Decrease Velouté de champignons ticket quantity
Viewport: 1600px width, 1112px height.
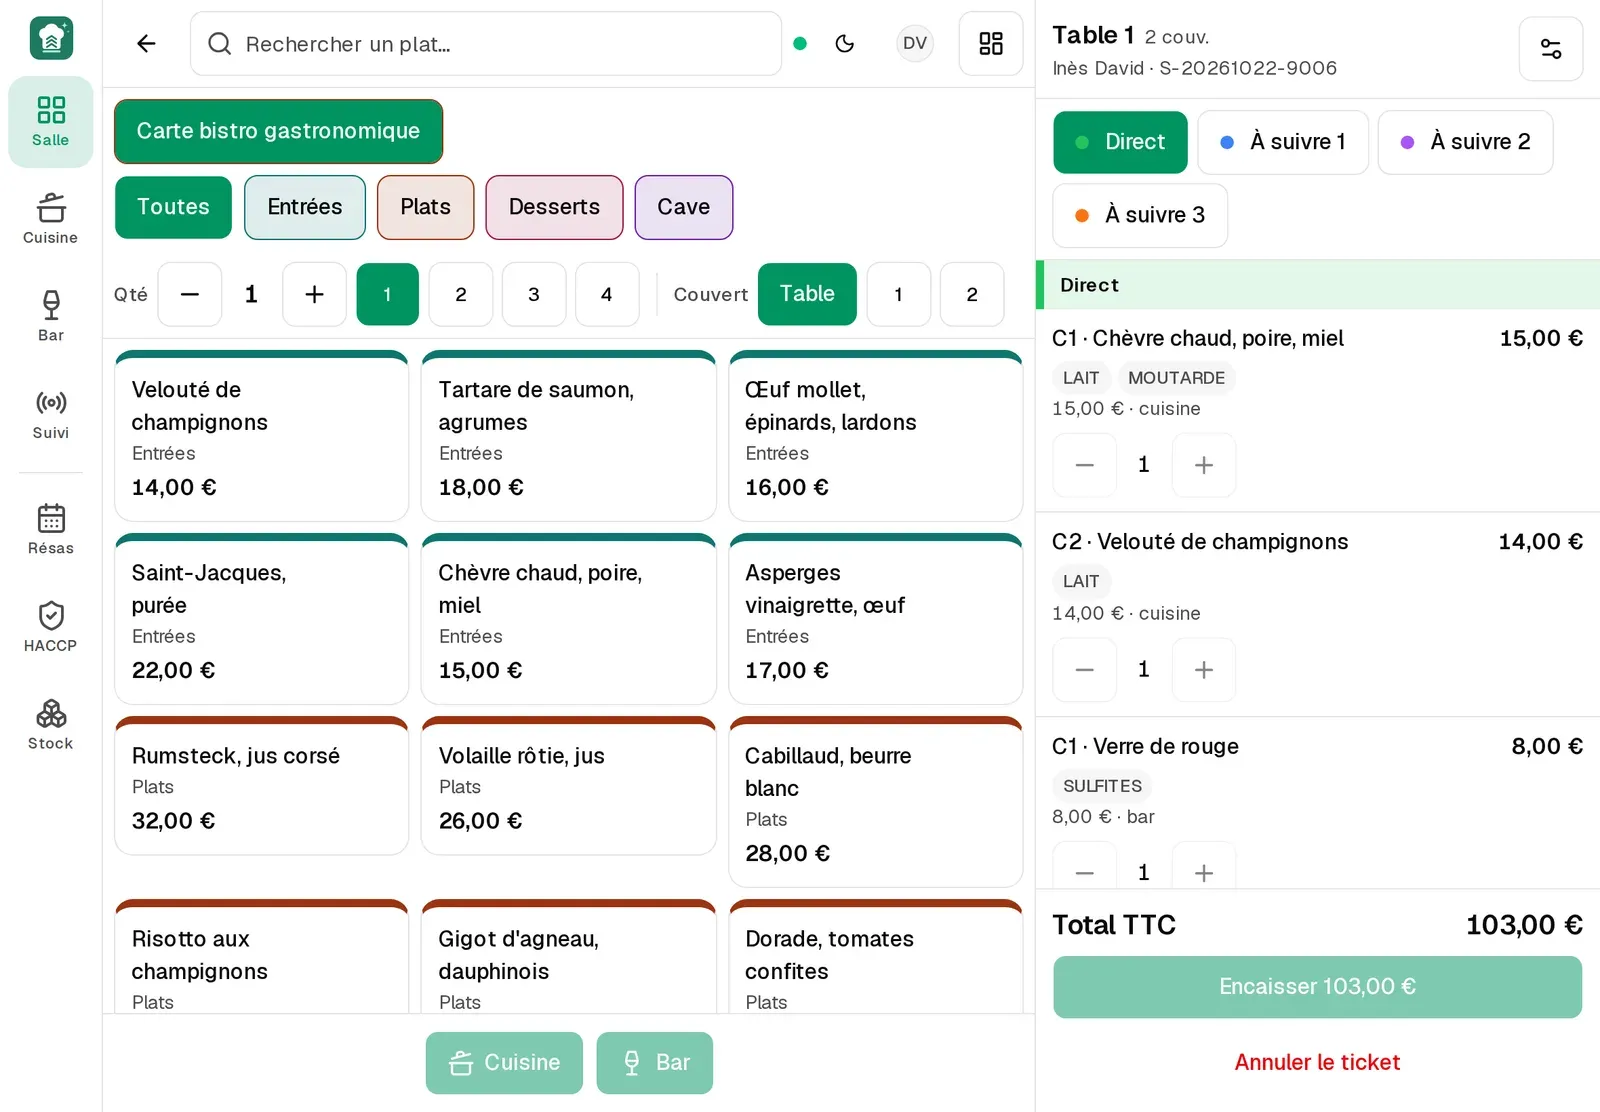[1084, 669]
